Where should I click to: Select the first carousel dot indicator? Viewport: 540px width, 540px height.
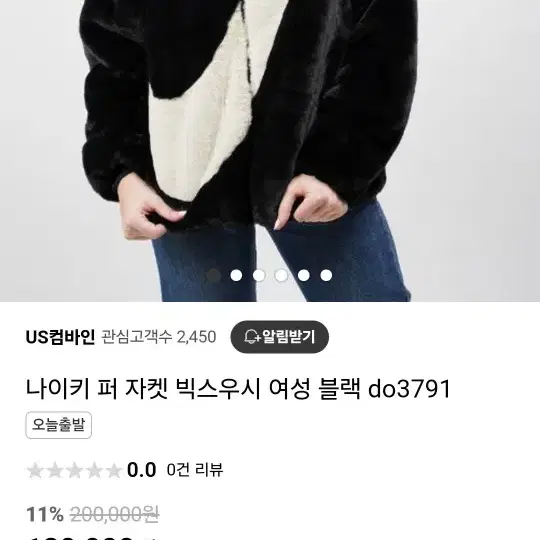214,275
